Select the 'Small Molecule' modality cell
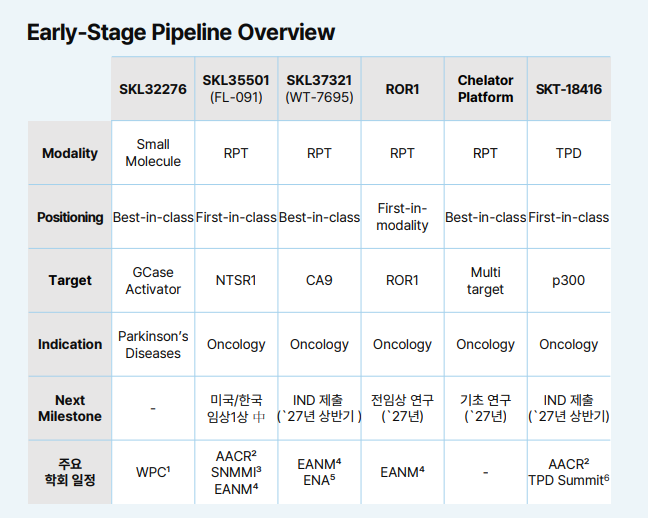Screen dimensions: 648x518 coord(153,153)
